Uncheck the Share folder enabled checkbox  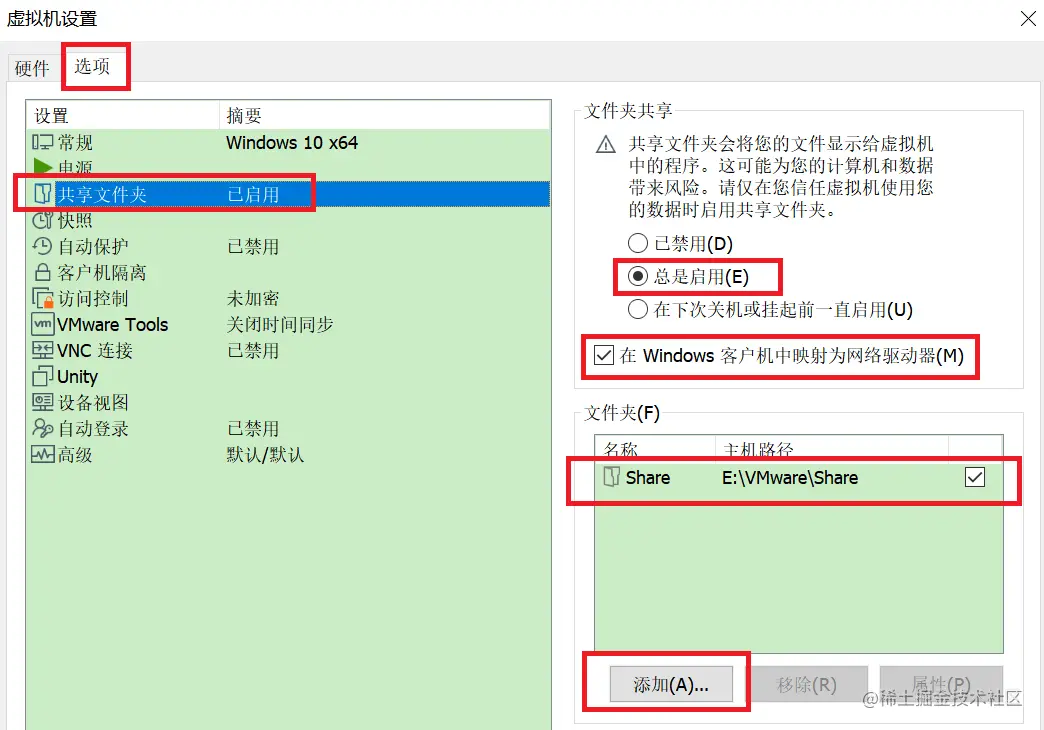(x=975, y=477)
